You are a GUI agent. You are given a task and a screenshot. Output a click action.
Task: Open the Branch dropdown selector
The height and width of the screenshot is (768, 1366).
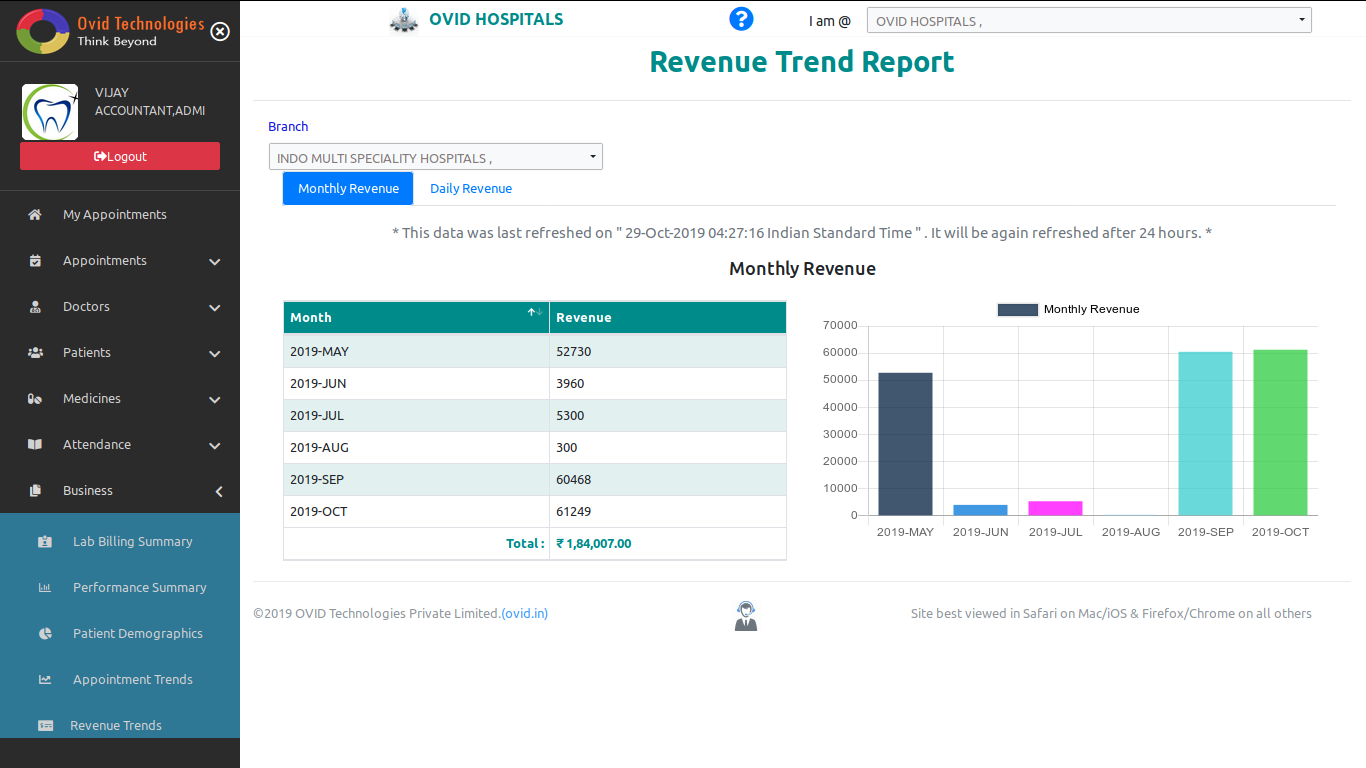pyautogui.click(x=435, y=157)
